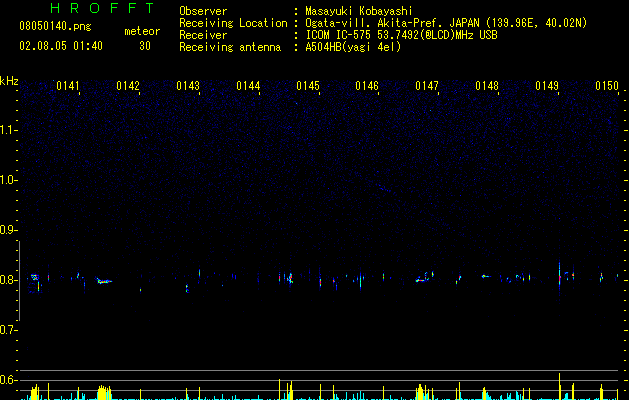This screenshot has height=400, width=629.
Task: Click the 0146 time marker
Action: coord(367,86)
